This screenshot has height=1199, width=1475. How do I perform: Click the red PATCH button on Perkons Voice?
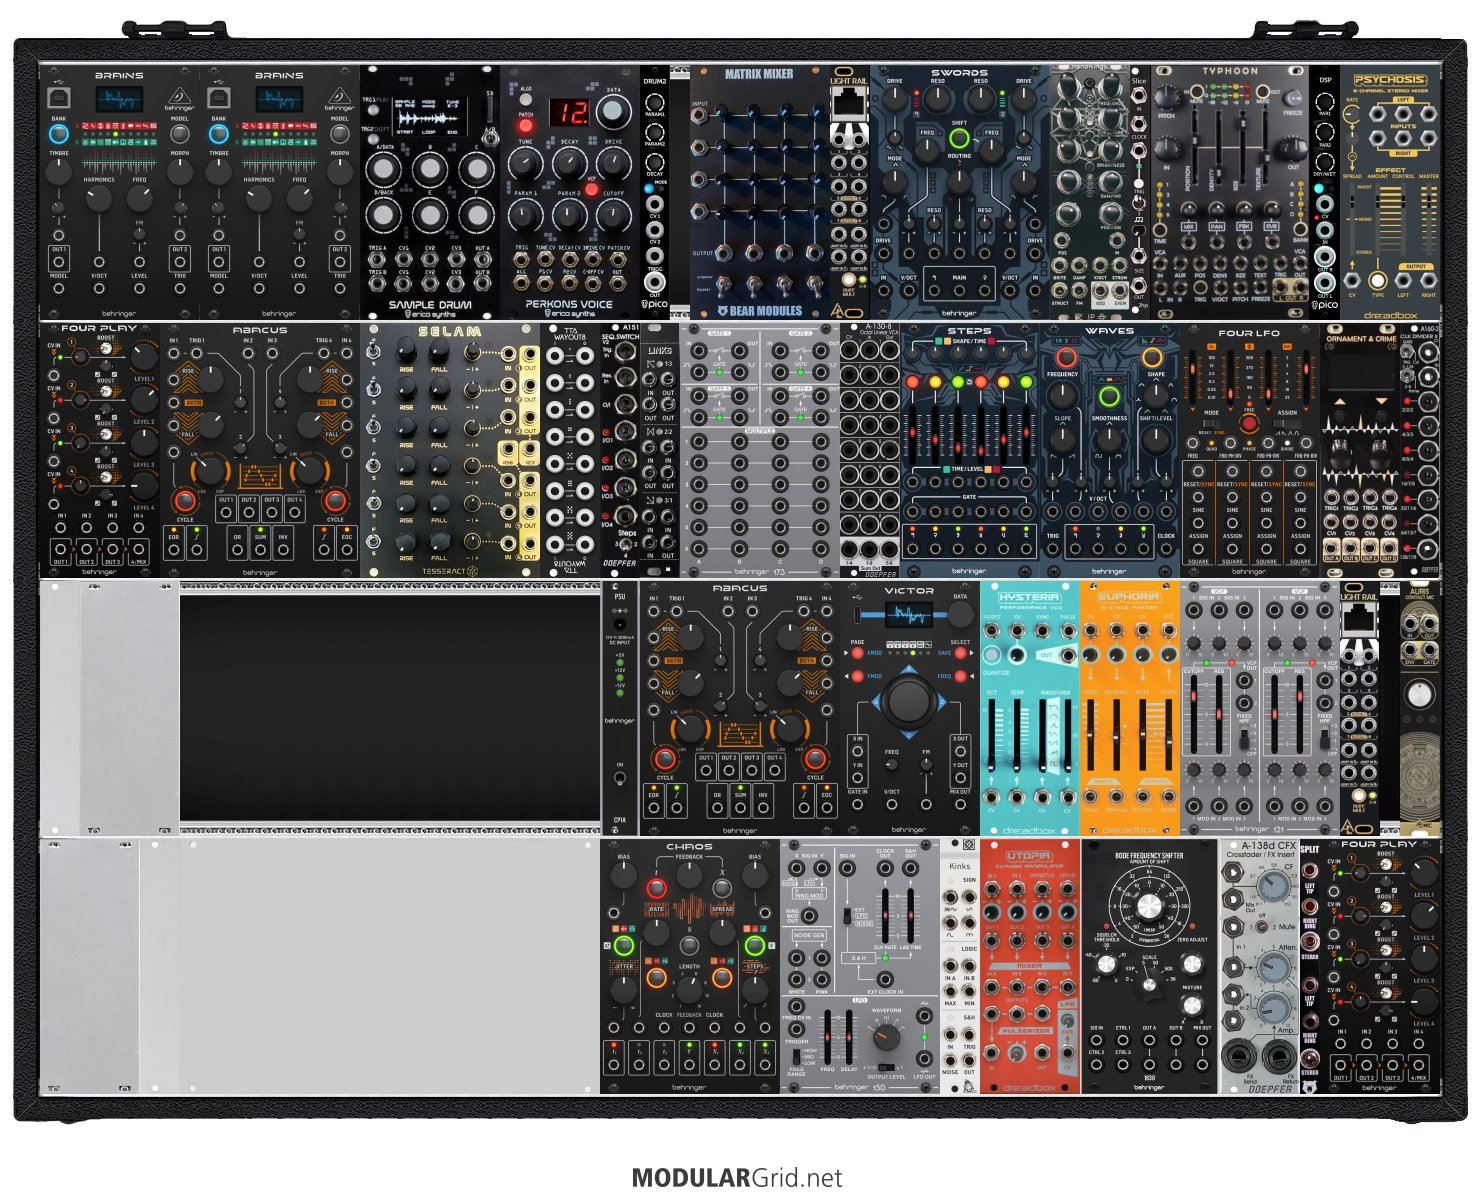point(526,127)
